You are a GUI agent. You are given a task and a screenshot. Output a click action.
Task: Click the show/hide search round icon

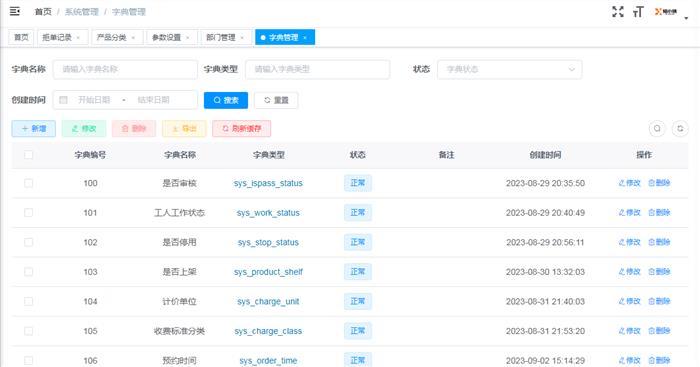(657, 129)
